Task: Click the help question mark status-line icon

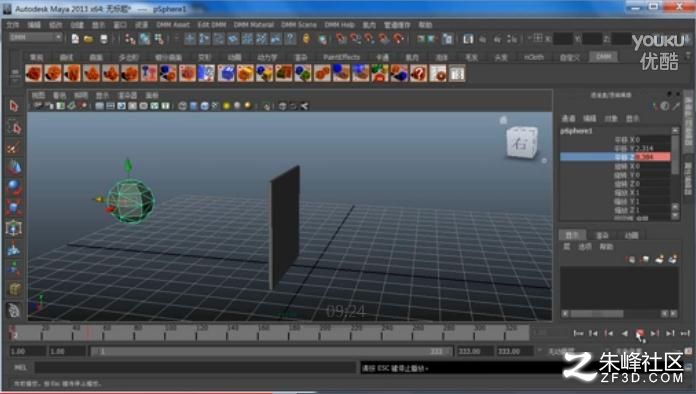Action: click(290, 39)
